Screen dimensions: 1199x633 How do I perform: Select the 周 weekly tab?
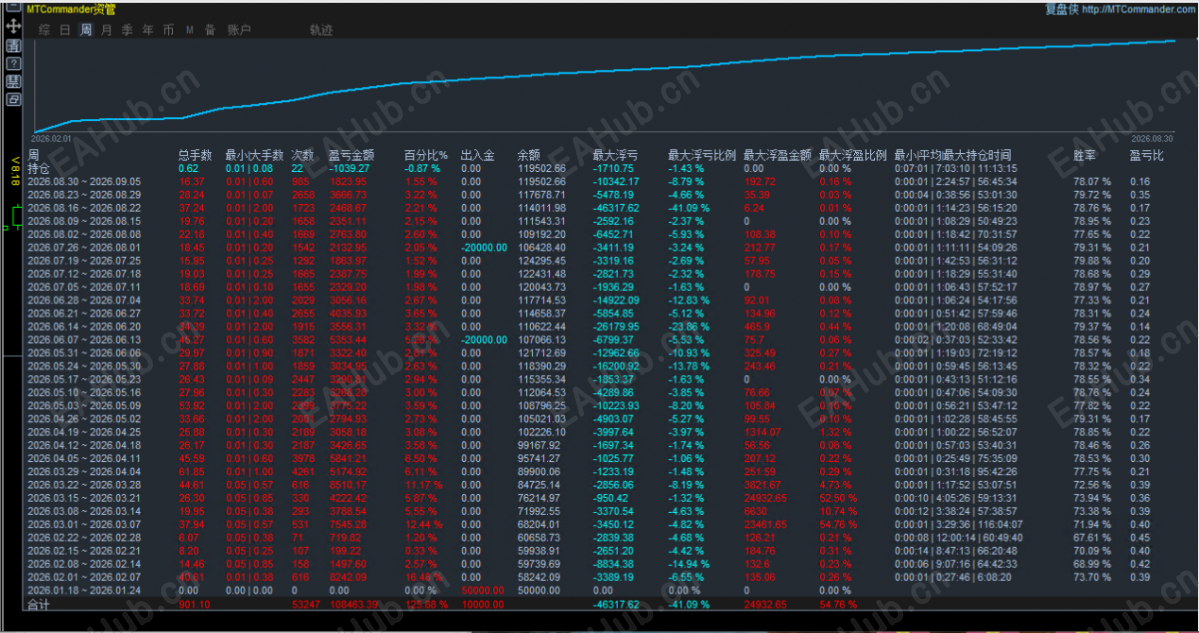coord(86,30)
